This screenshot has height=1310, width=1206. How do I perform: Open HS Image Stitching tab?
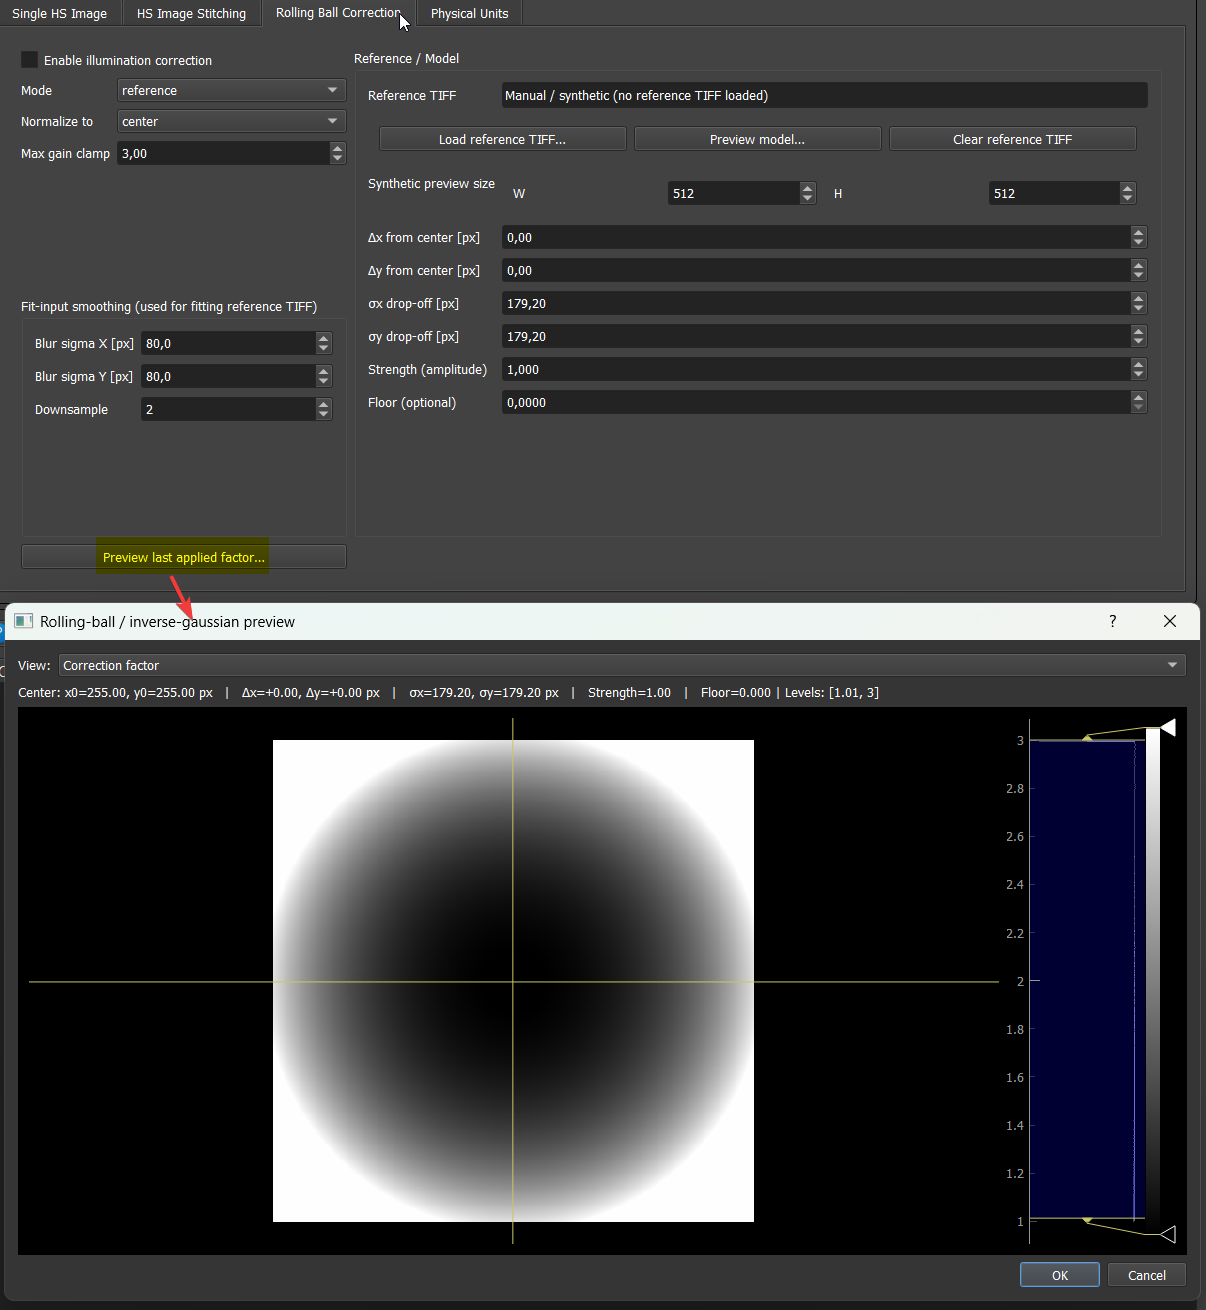pyautogui.click(x=191, y=13)
